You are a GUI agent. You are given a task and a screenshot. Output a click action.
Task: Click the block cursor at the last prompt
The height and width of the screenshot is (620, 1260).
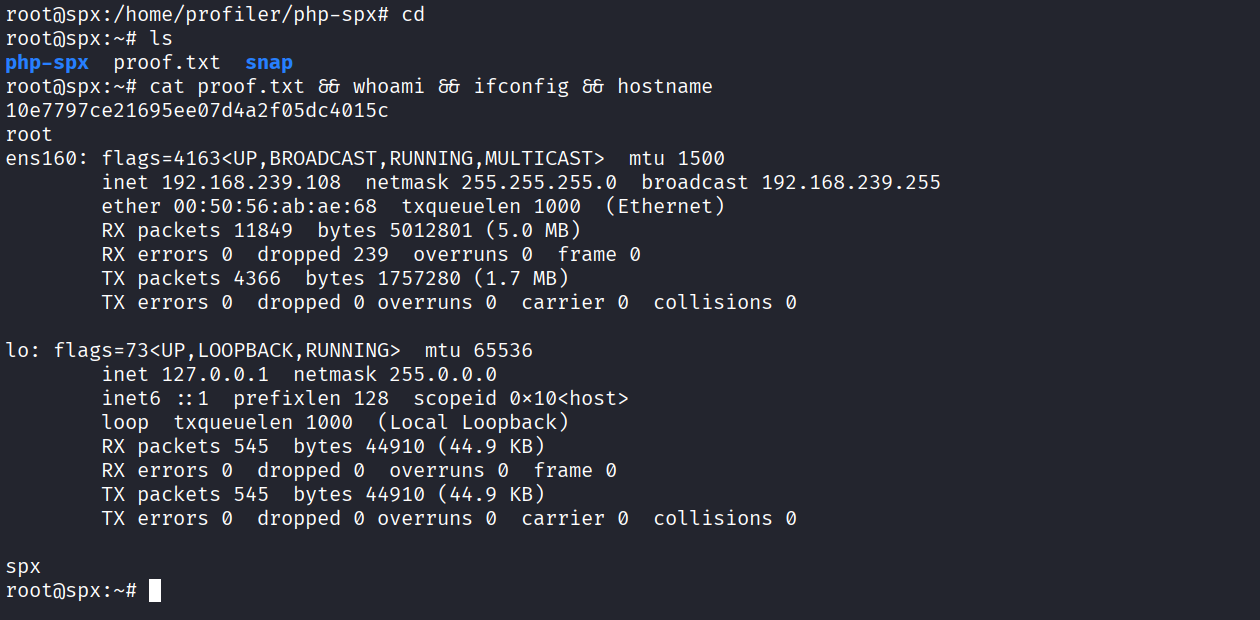click(155, 591)
